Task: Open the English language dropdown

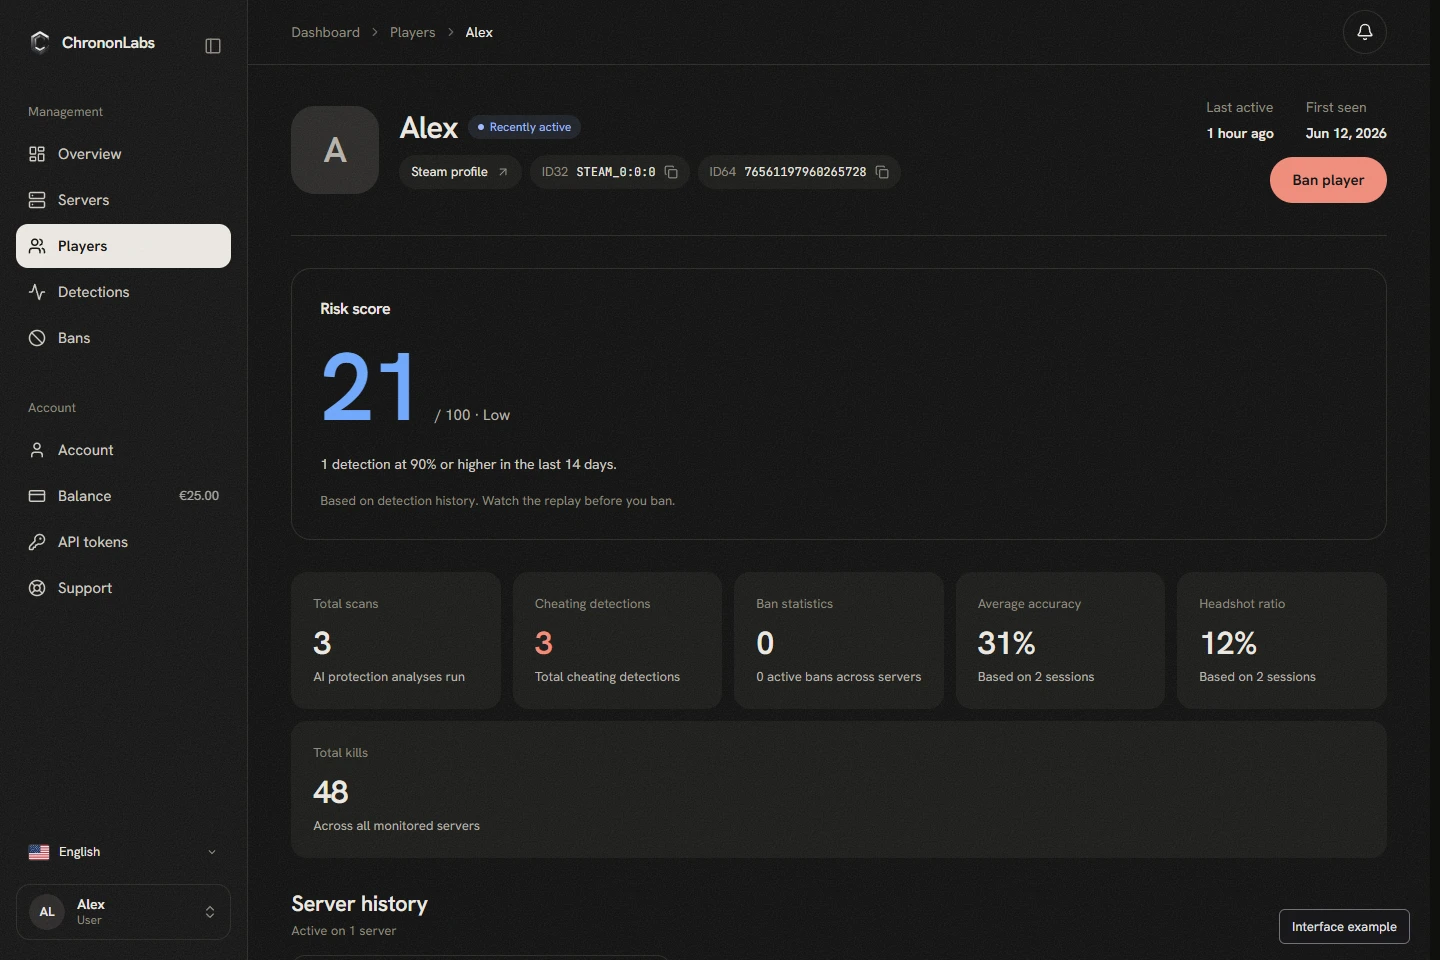Action: pos(123,852)
